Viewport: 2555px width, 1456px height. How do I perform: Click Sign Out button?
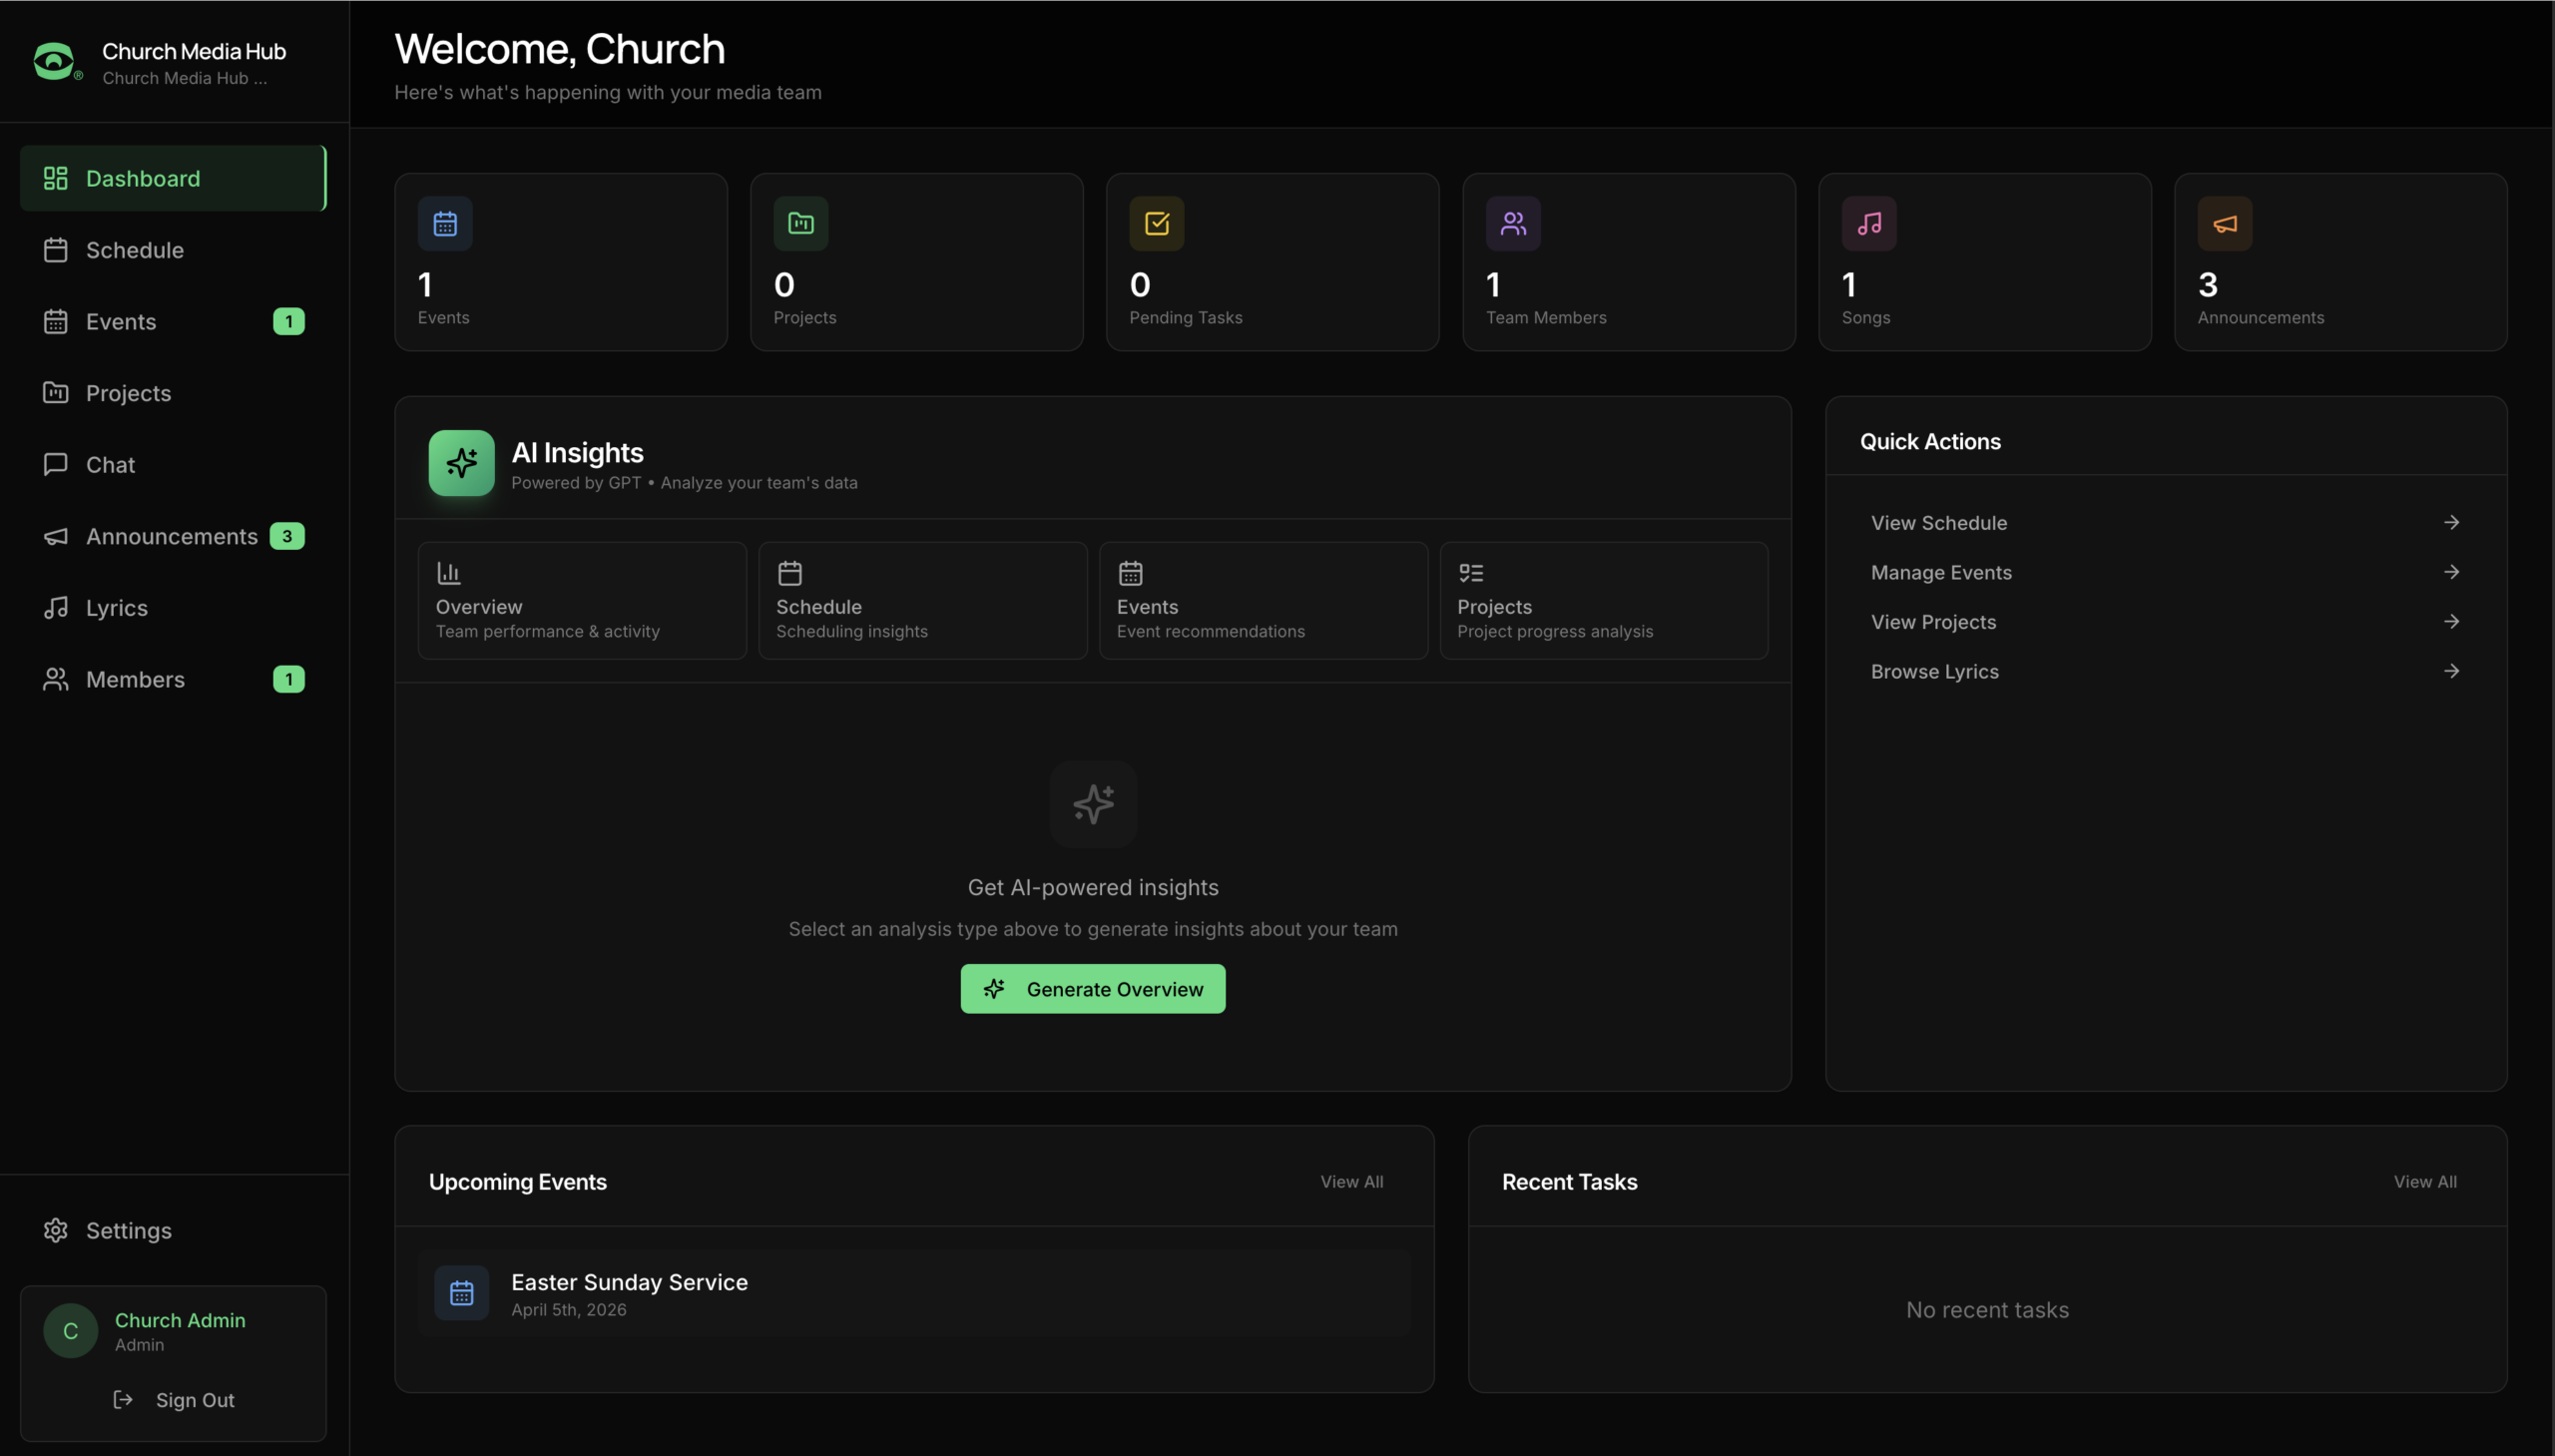pyautogui.click(x=173, y=1399)
